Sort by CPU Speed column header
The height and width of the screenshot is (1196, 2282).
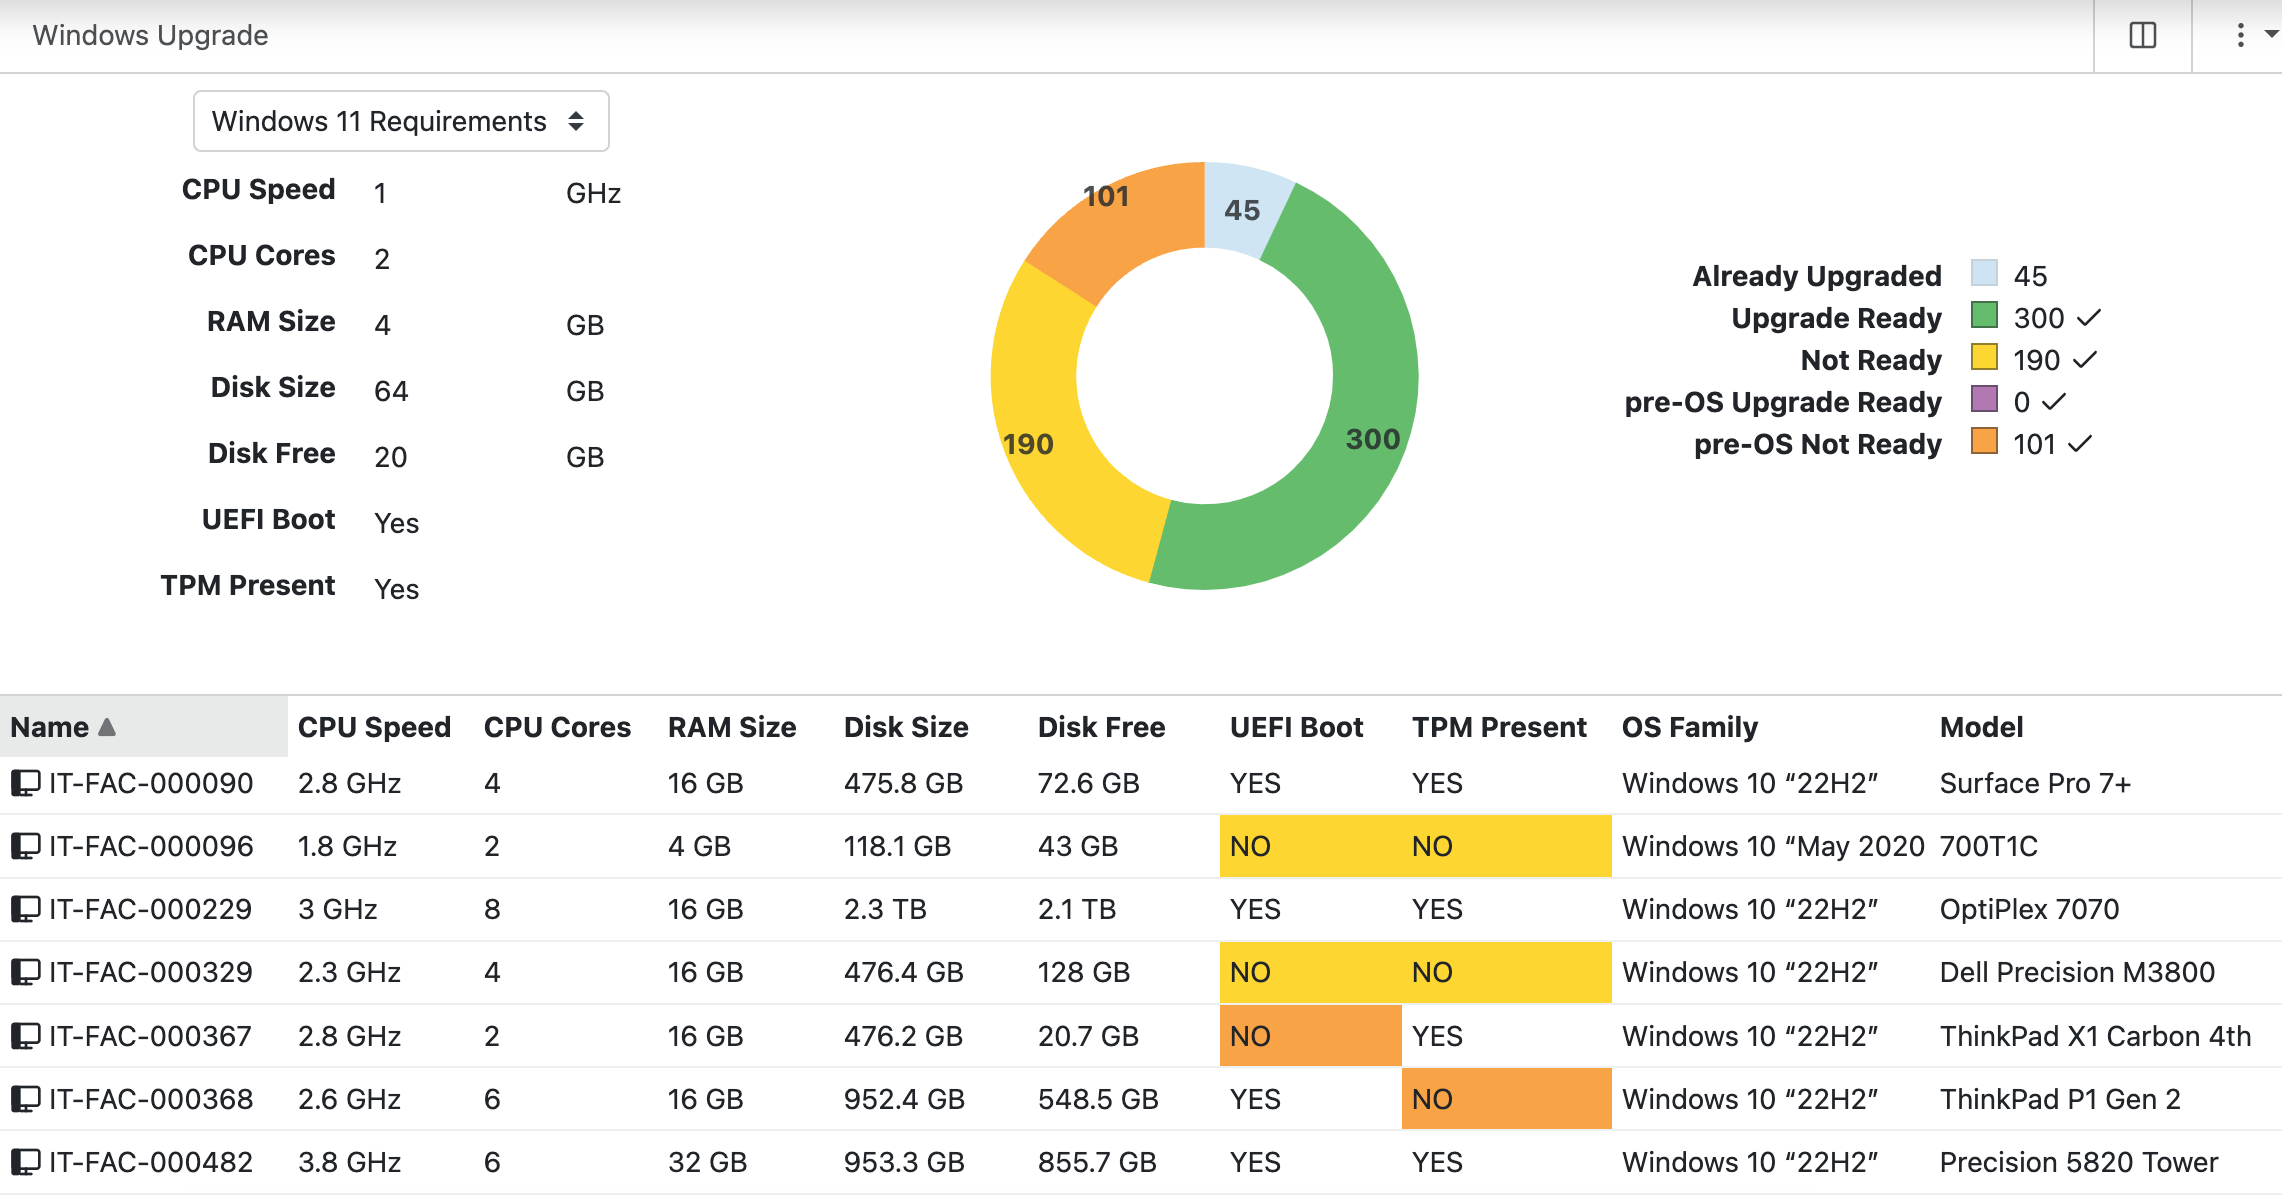pos(374,727)
